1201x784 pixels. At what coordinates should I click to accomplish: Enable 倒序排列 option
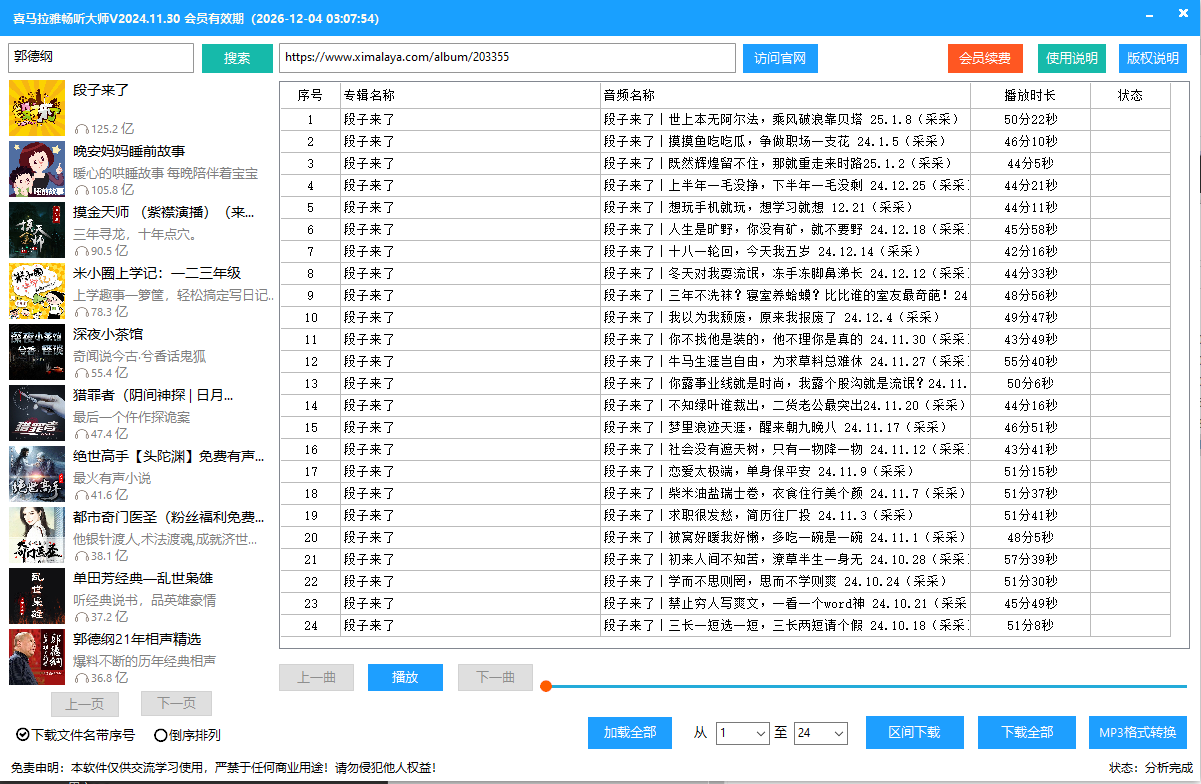point(187,735)
